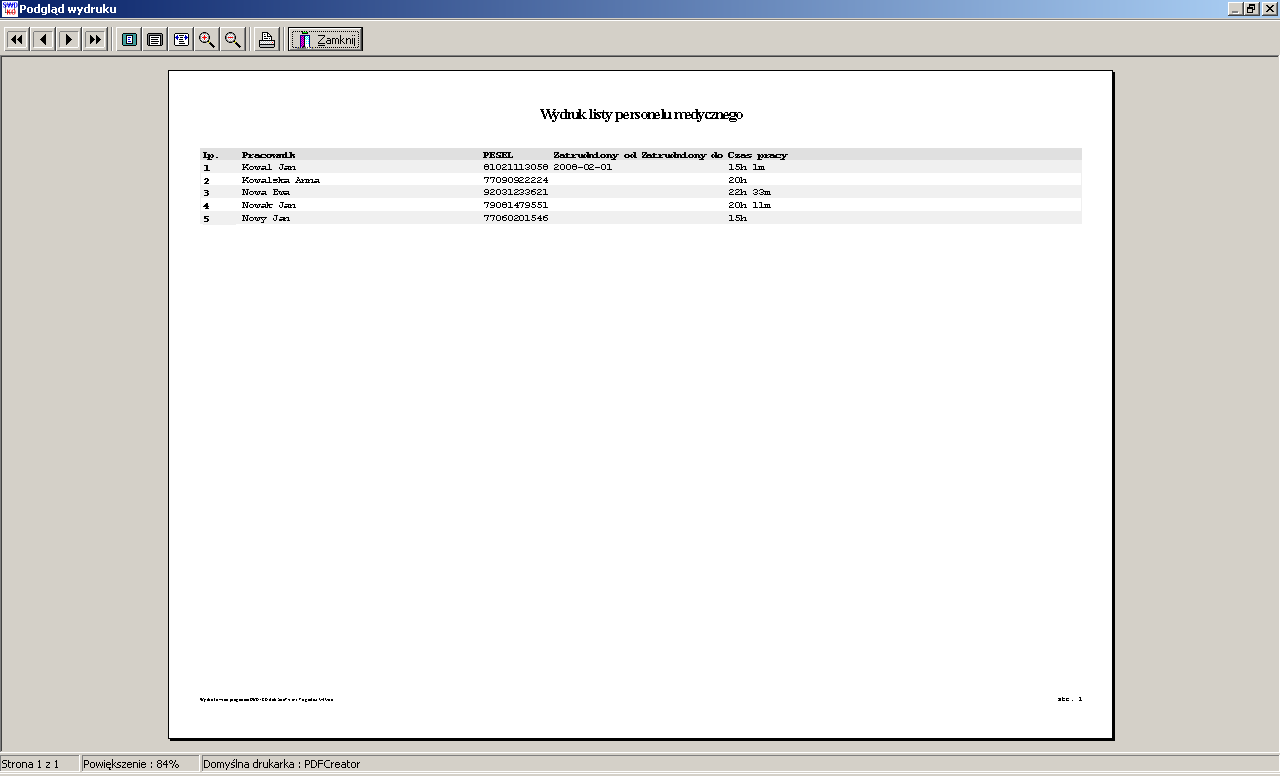This screenshot has width=1280, height=776.
Task: Select the name 'Kowalska Anna'
Action: point(281,180)
